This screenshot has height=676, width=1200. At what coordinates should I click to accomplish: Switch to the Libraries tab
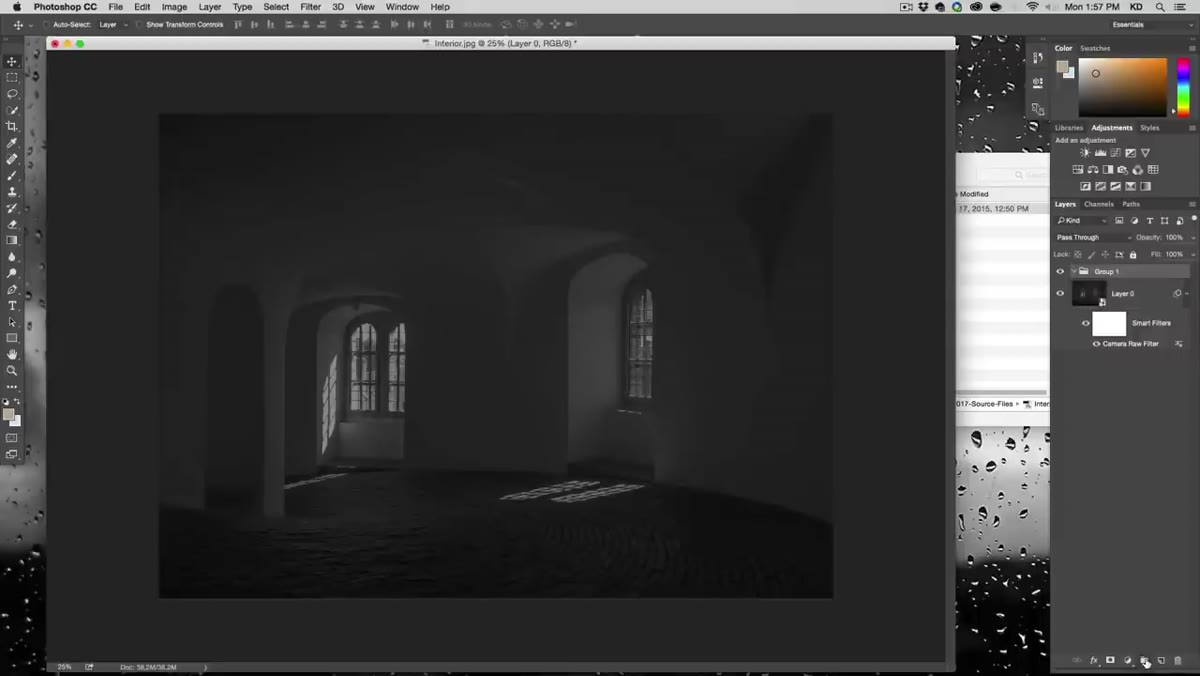point(1069,128)
